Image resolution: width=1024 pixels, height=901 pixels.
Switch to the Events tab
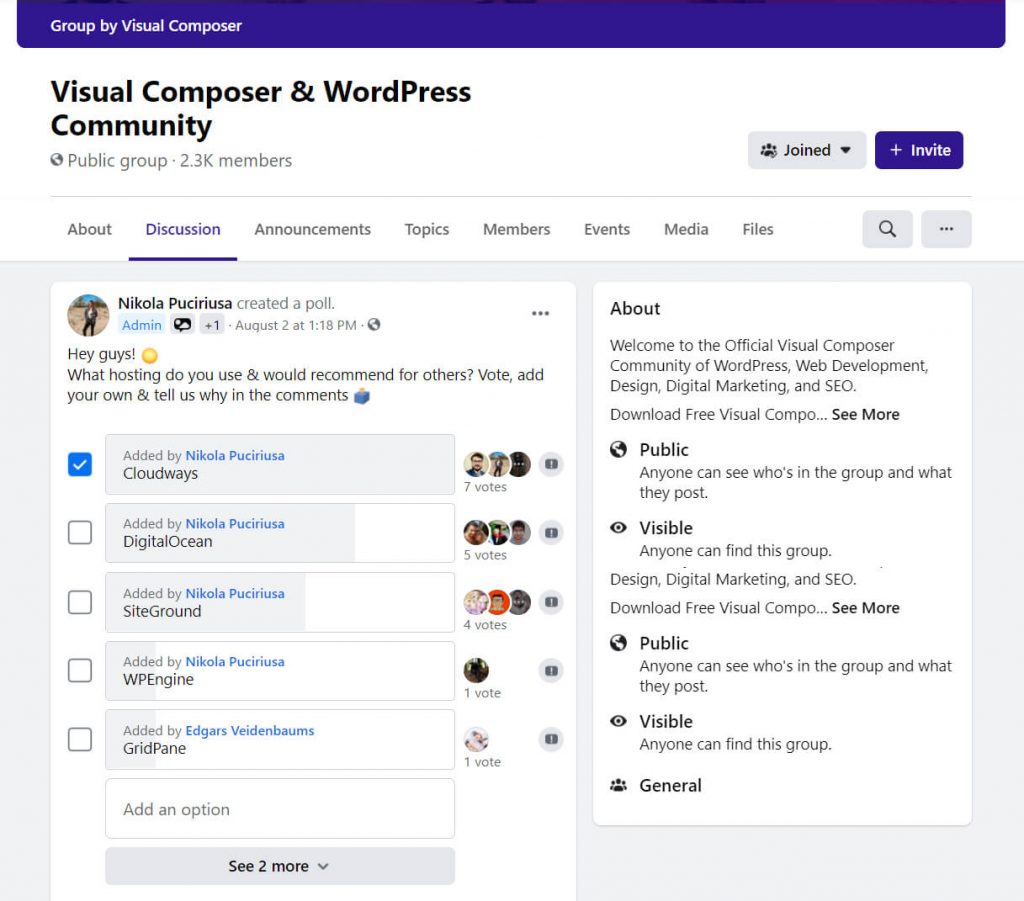point(607,229)
